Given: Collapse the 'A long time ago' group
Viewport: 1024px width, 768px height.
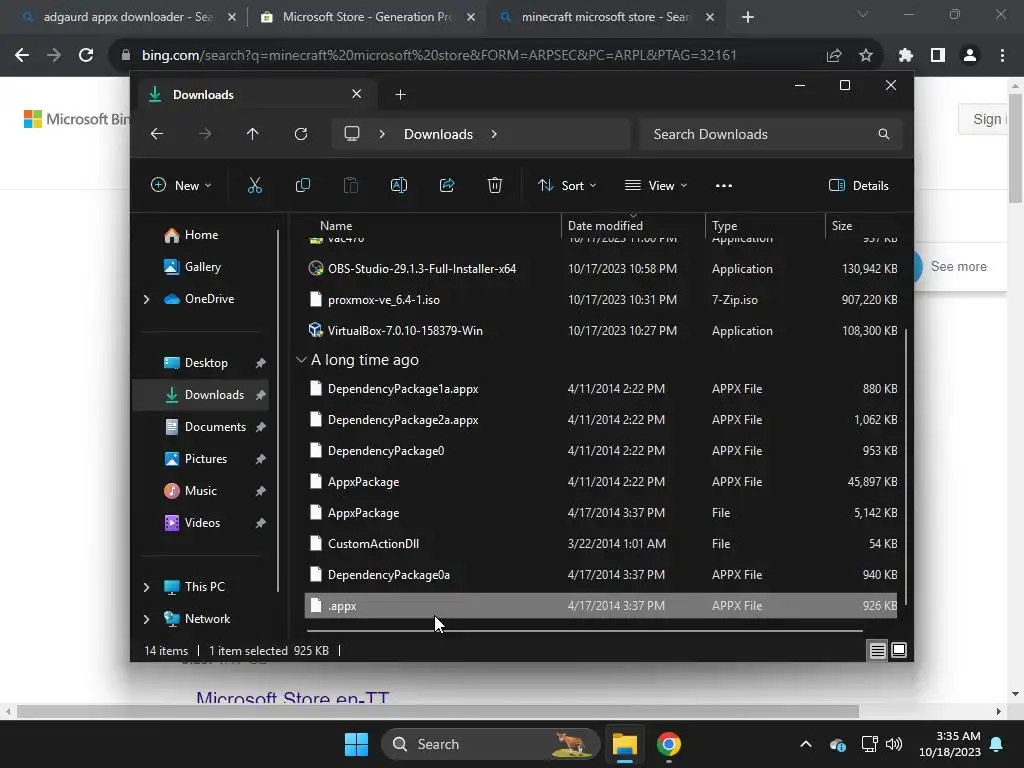Looking at the screenshot, I should click(x=301, y=360).
